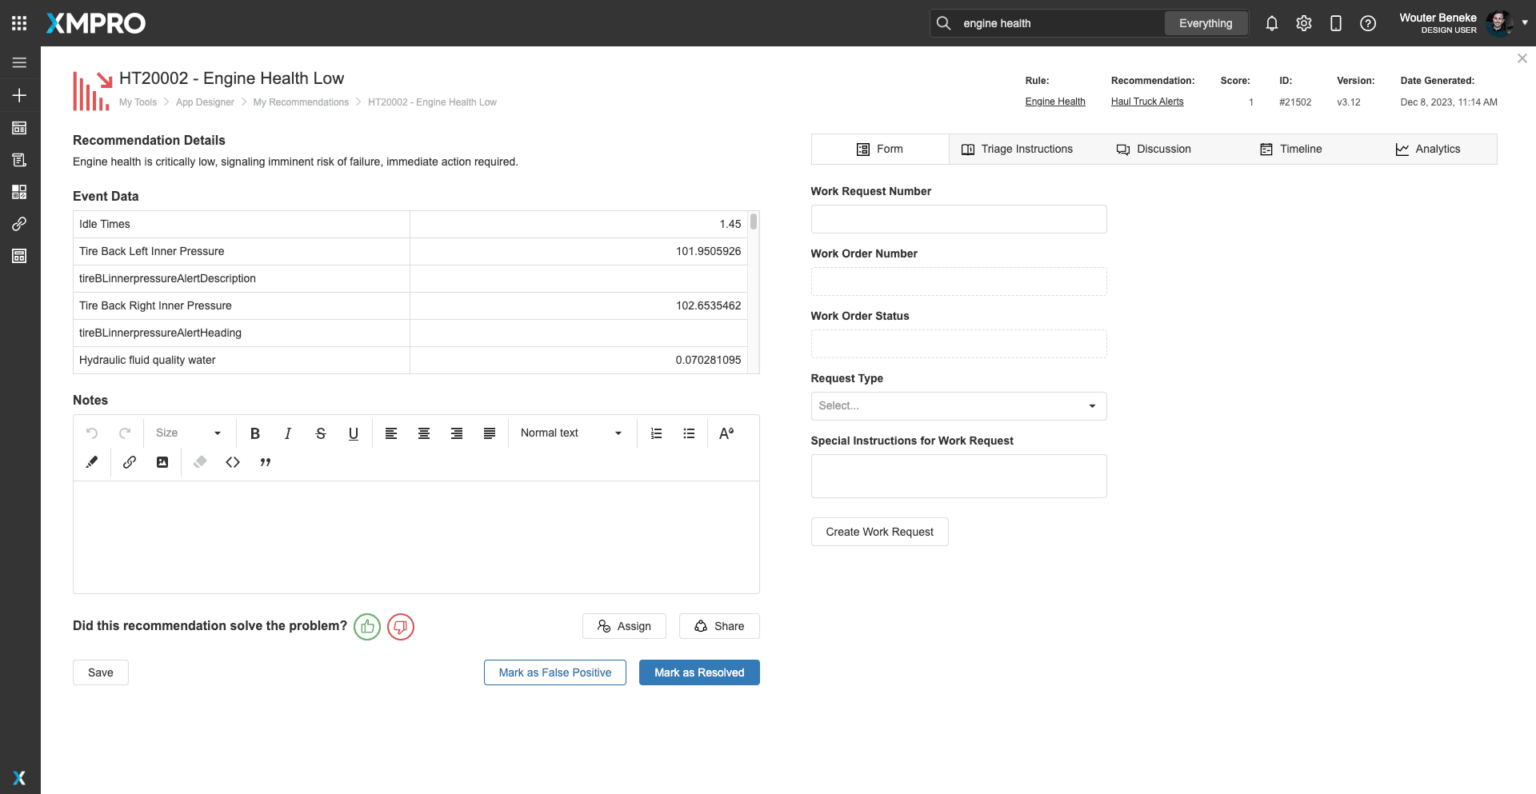
Task: Open the Normal text style dropdown
Action: point(571,433)
